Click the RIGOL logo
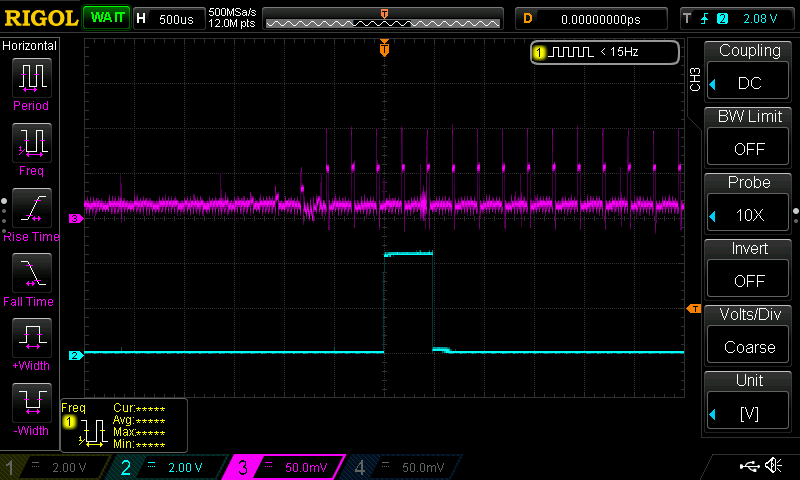Viewport: 800px width, 480px height. tap(41, 18)
